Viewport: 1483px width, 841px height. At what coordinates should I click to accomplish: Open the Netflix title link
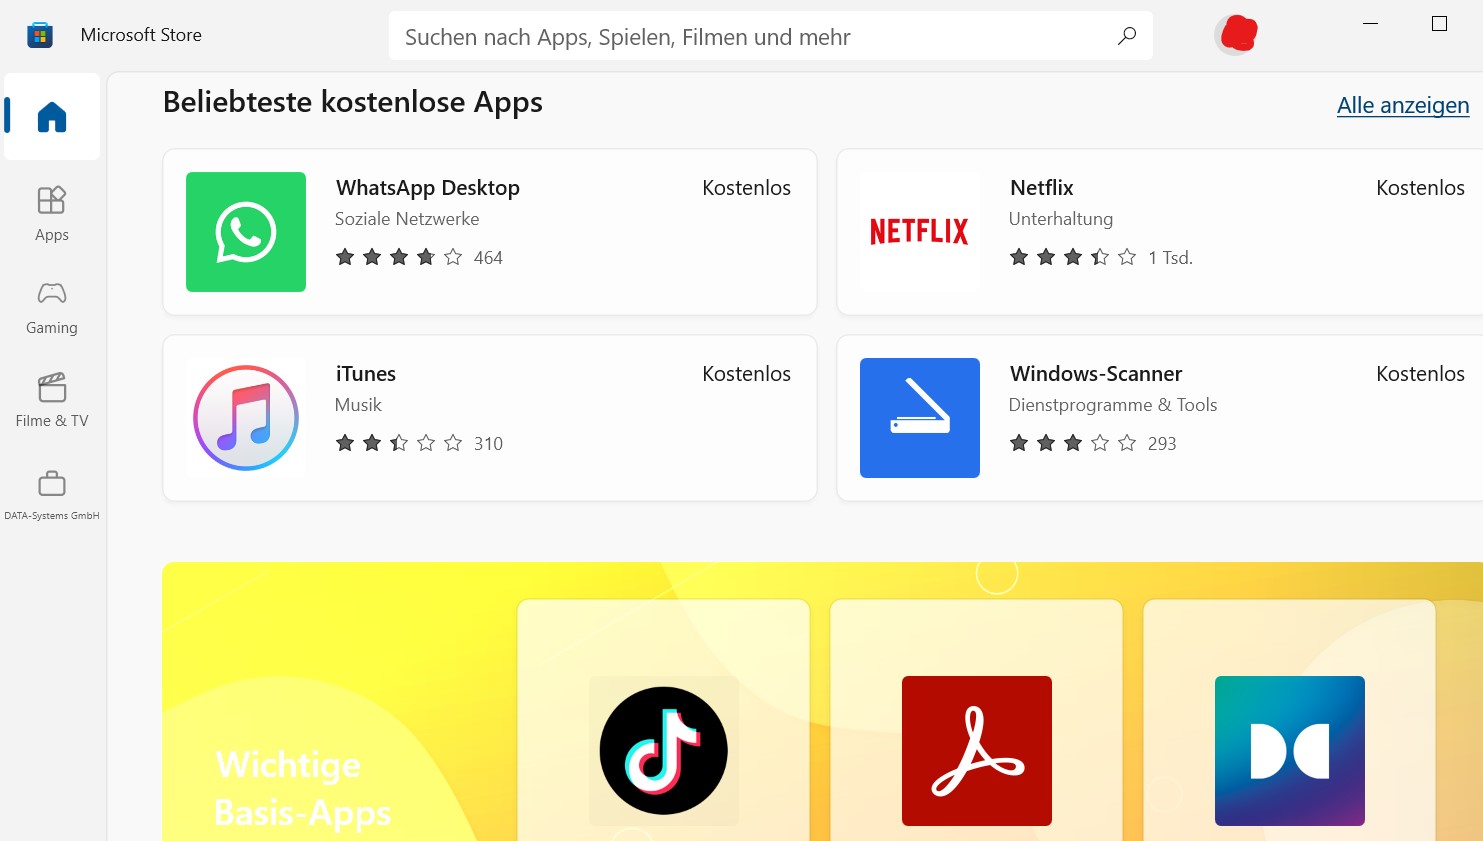click(x=1042, y=188)
